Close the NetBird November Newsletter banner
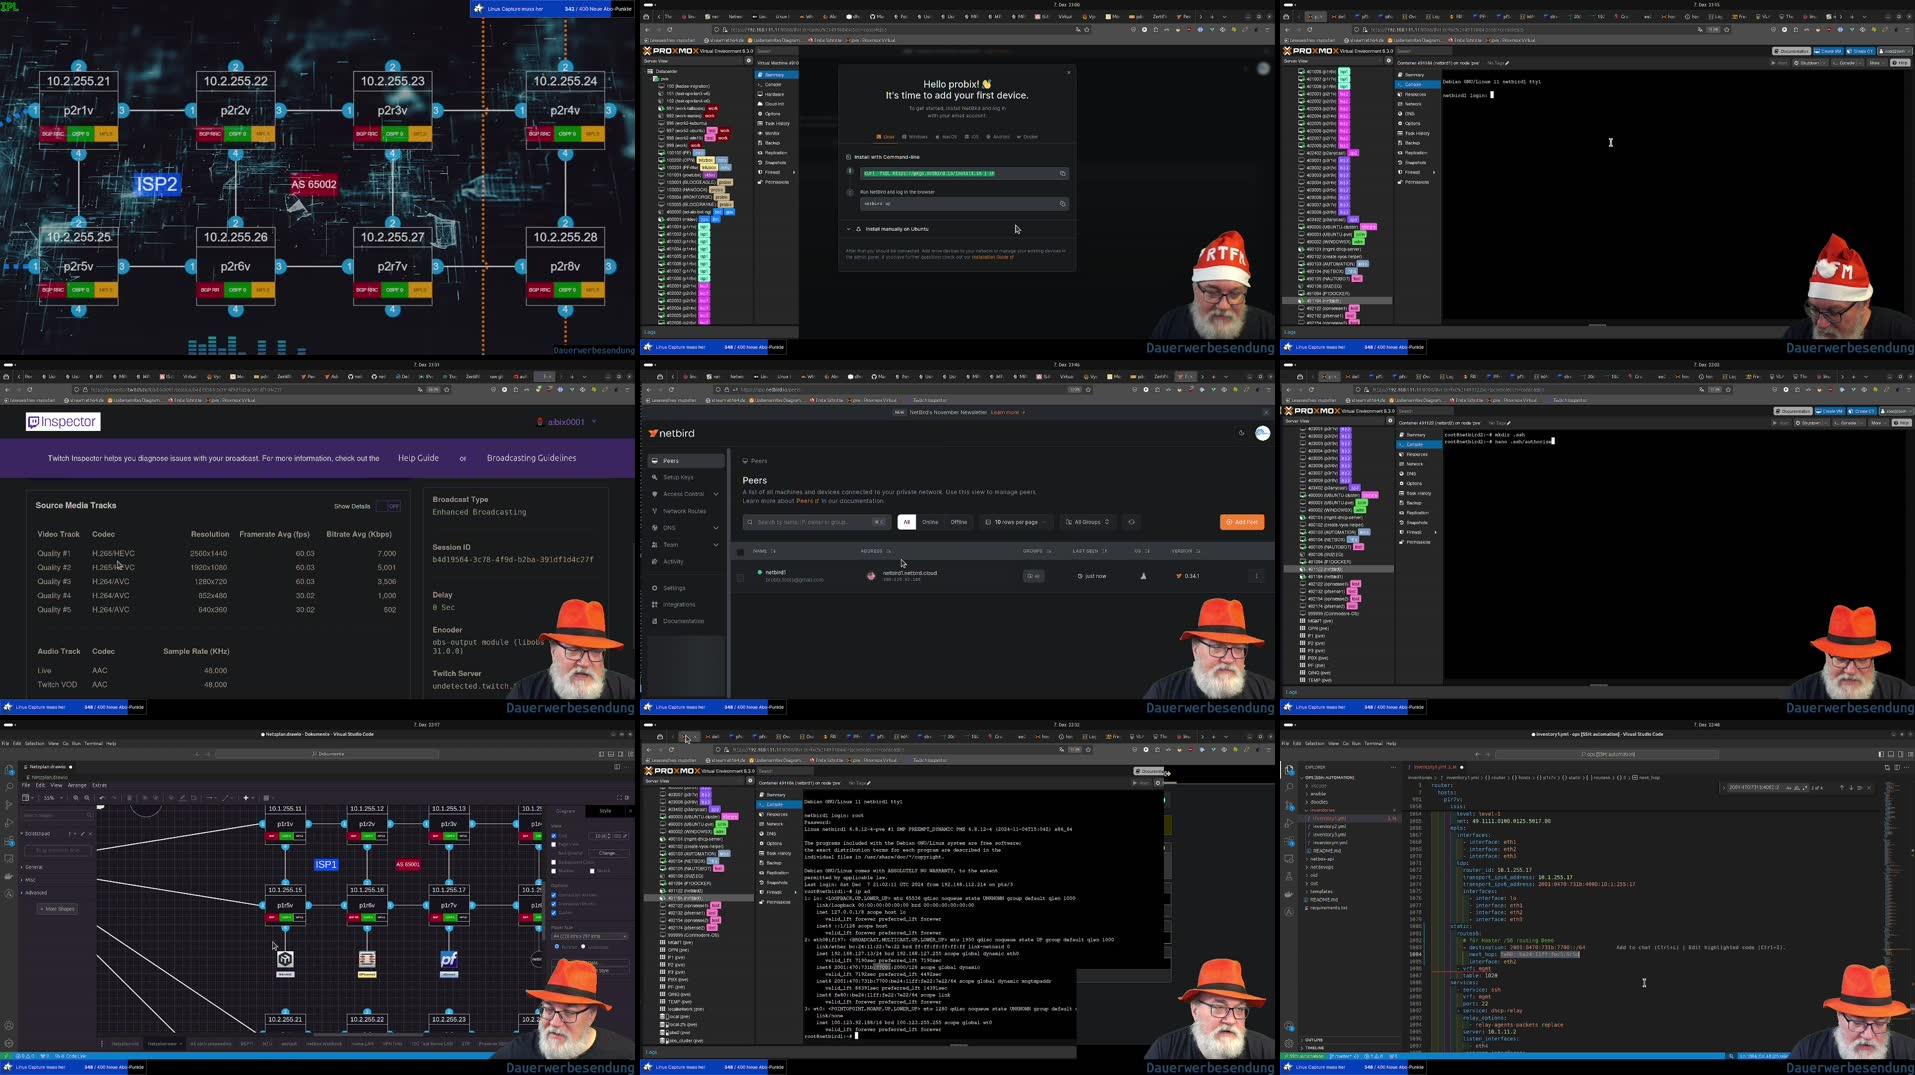Screen dimensions: 1915x1075 pos(1266,412)
